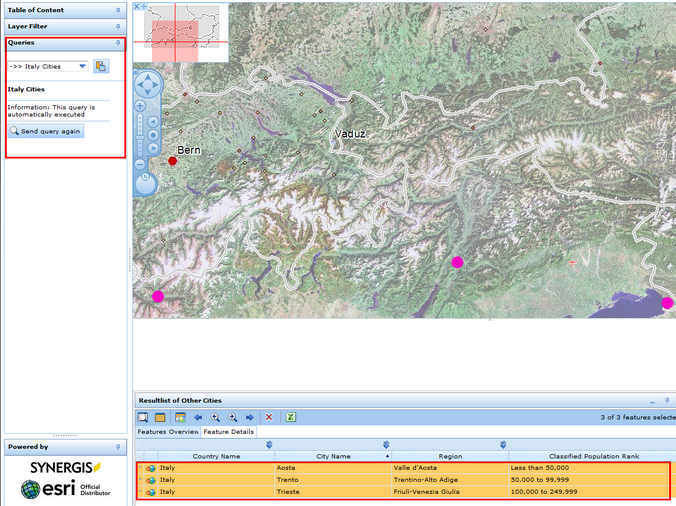Click the filter icon above City Name column
The height and width of the screenshot is (506, 676).
click(x=386, y=444)
